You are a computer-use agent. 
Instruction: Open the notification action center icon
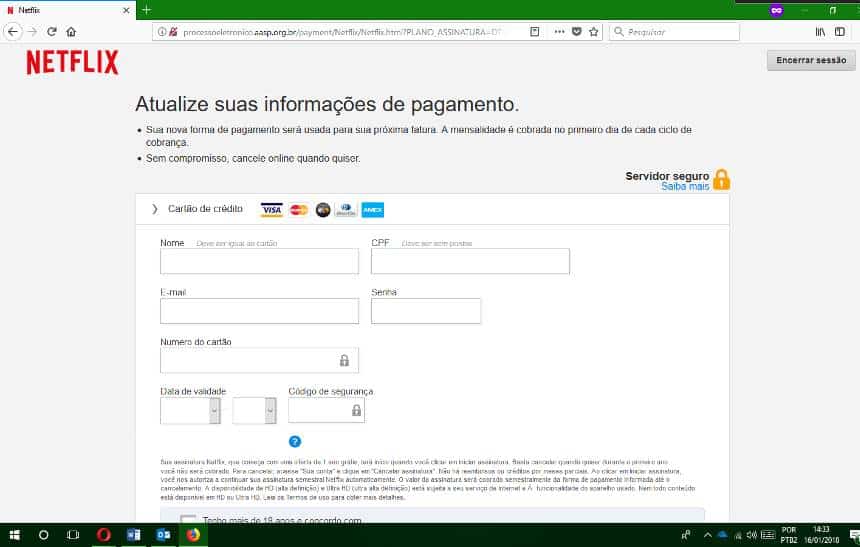tap(853, 535)
